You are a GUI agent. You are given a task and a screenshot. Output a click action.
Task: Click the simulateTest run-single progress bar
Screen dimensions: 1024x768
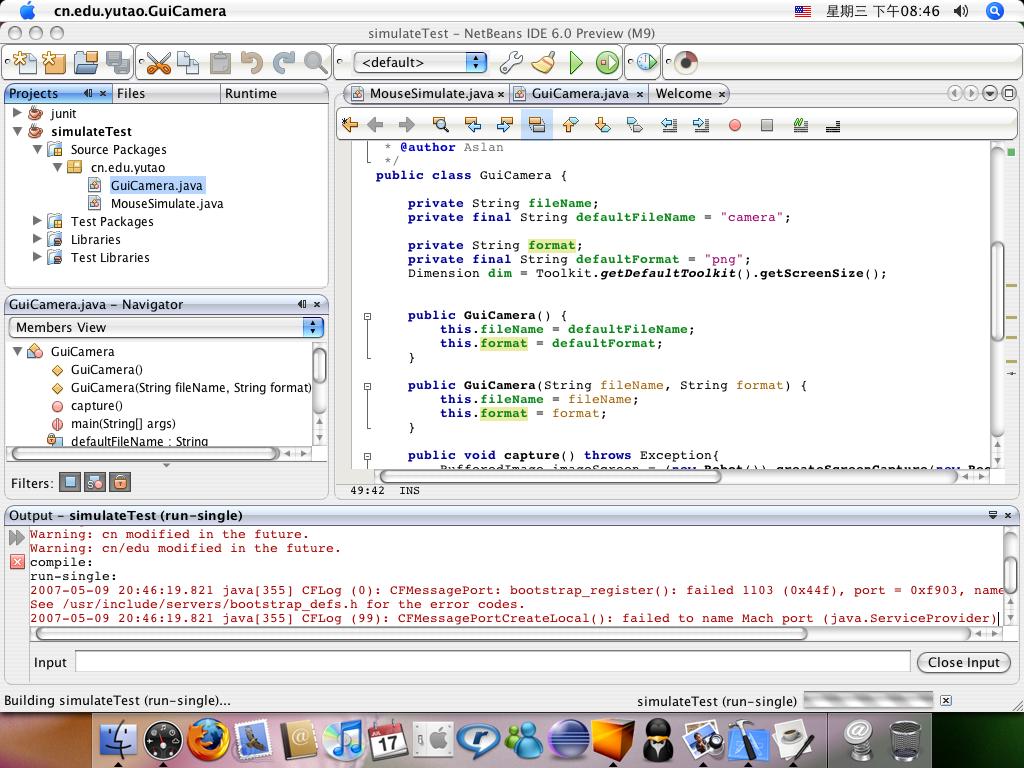(868, 700)
